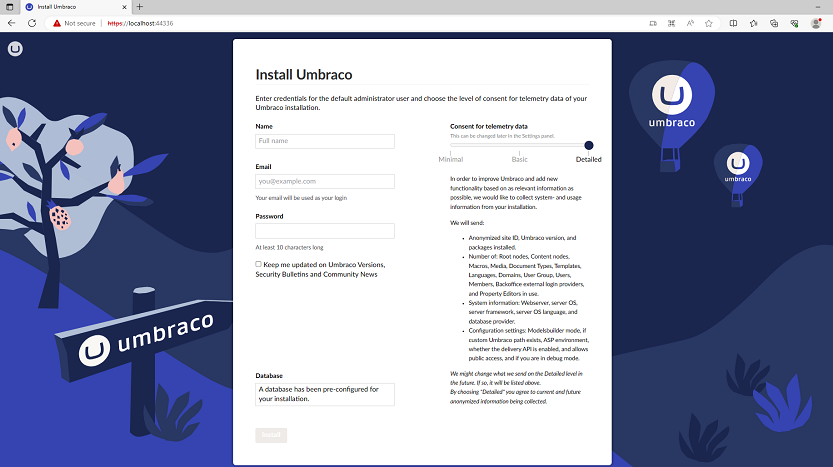Screen dimensions: 833x467
Task: Click the Install Umbraco heading
Action: pos(304,74)
